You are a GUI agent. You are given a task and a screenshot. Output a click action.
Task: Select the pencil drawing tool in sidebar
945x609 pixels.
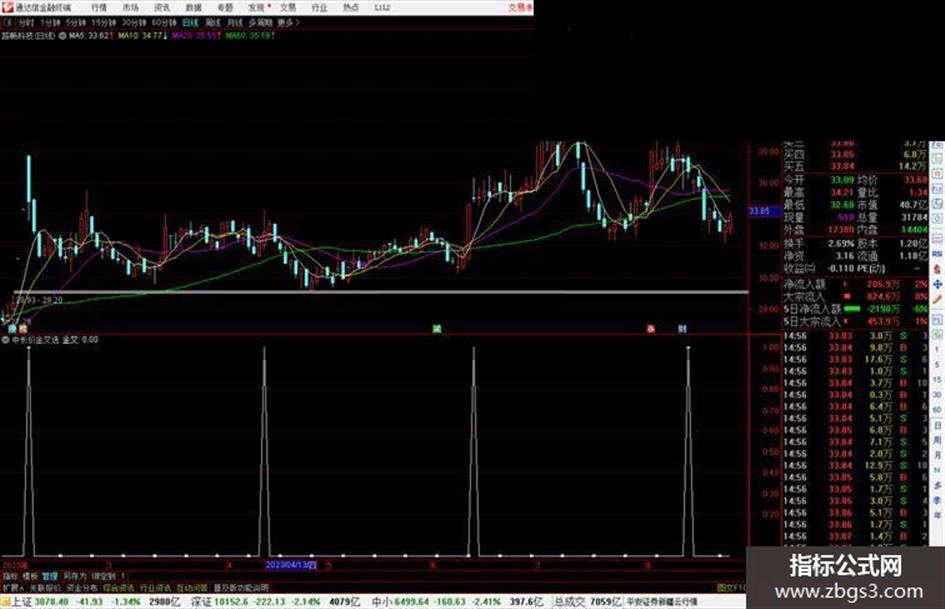tap(937, 299)
